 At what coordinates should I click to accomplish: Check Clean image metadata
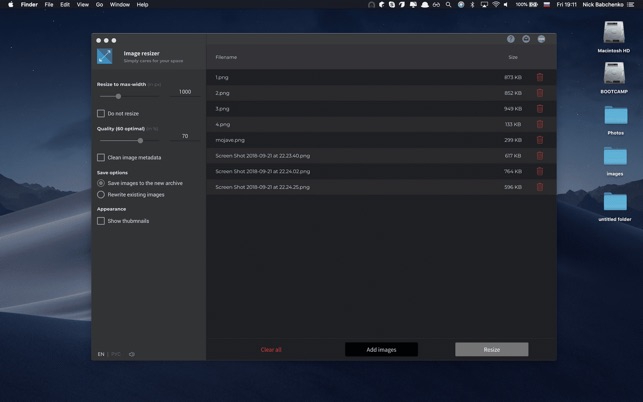[101, 157]
